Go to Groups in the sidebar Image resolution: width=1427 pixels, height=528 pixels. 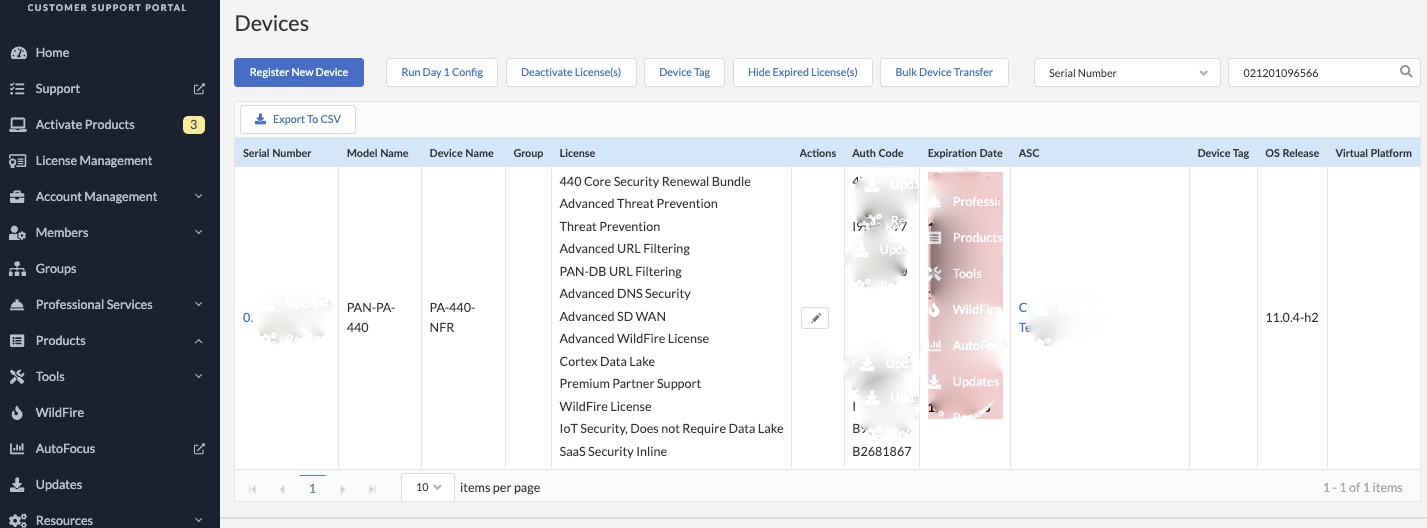56,269
